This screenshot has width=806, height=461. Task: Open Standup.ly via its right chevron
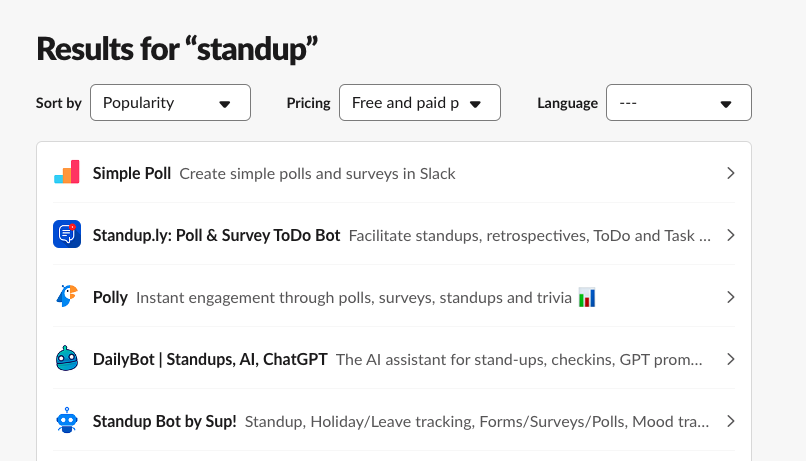730,235
